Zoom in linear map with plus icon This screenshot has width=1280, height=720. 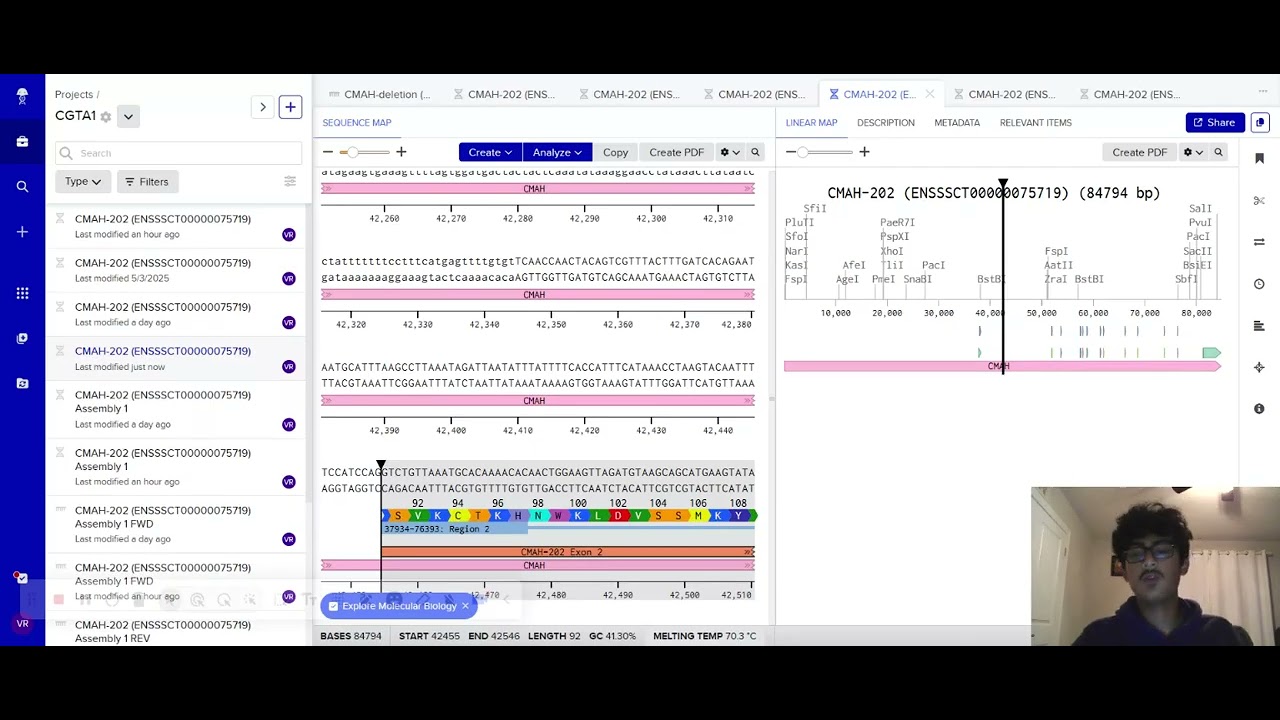(864, 152)
